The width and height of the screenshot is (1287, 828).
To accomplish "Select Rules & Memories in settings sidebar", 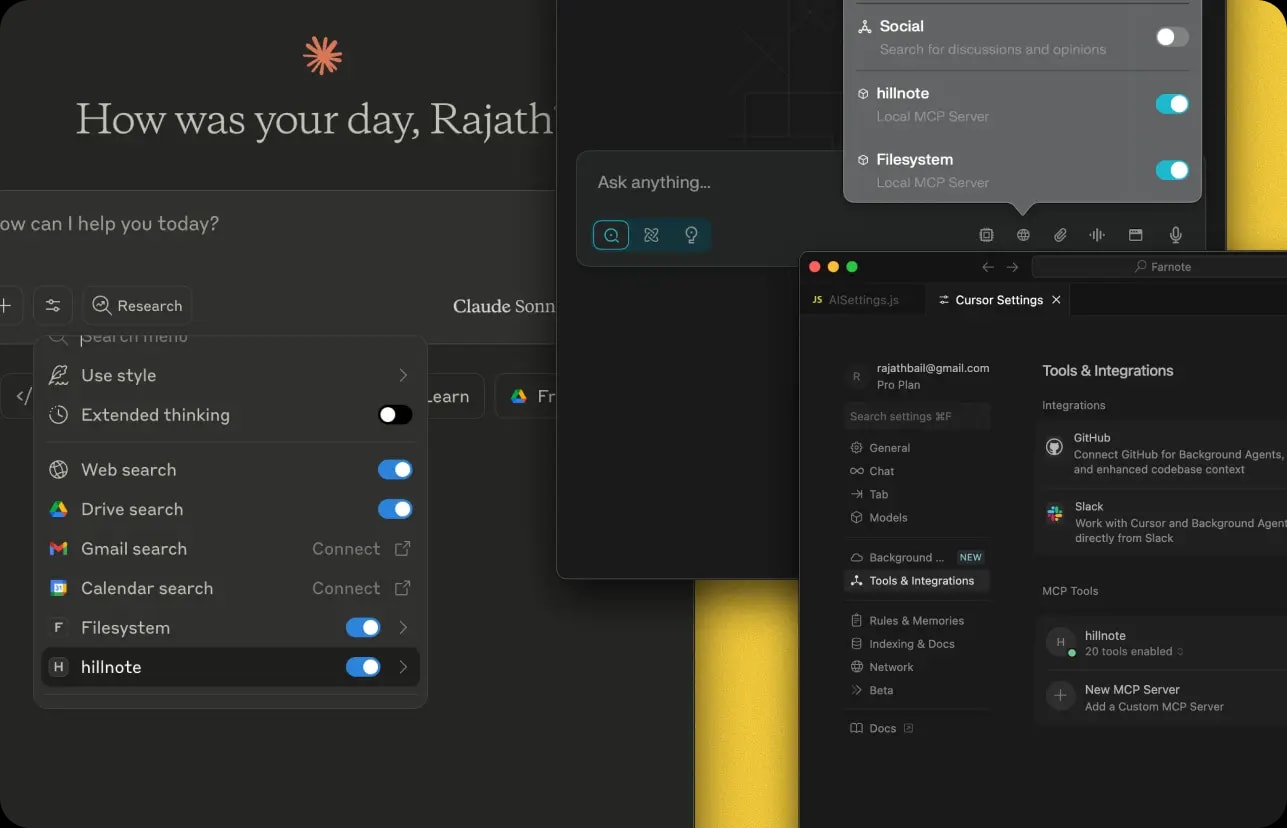I will (x=916, y=621).
